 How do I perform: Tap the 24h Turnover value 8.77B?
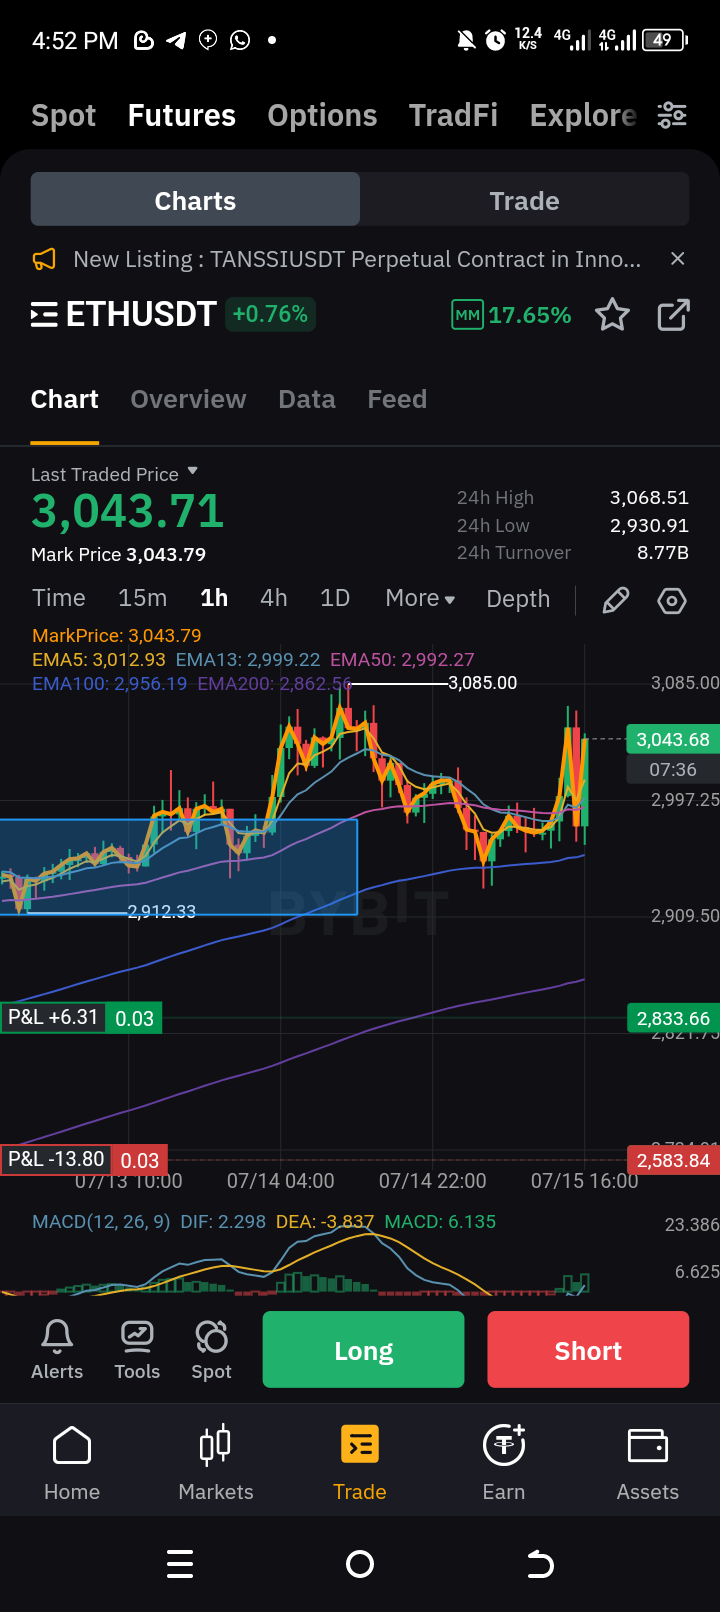click(x=663, y=552)
